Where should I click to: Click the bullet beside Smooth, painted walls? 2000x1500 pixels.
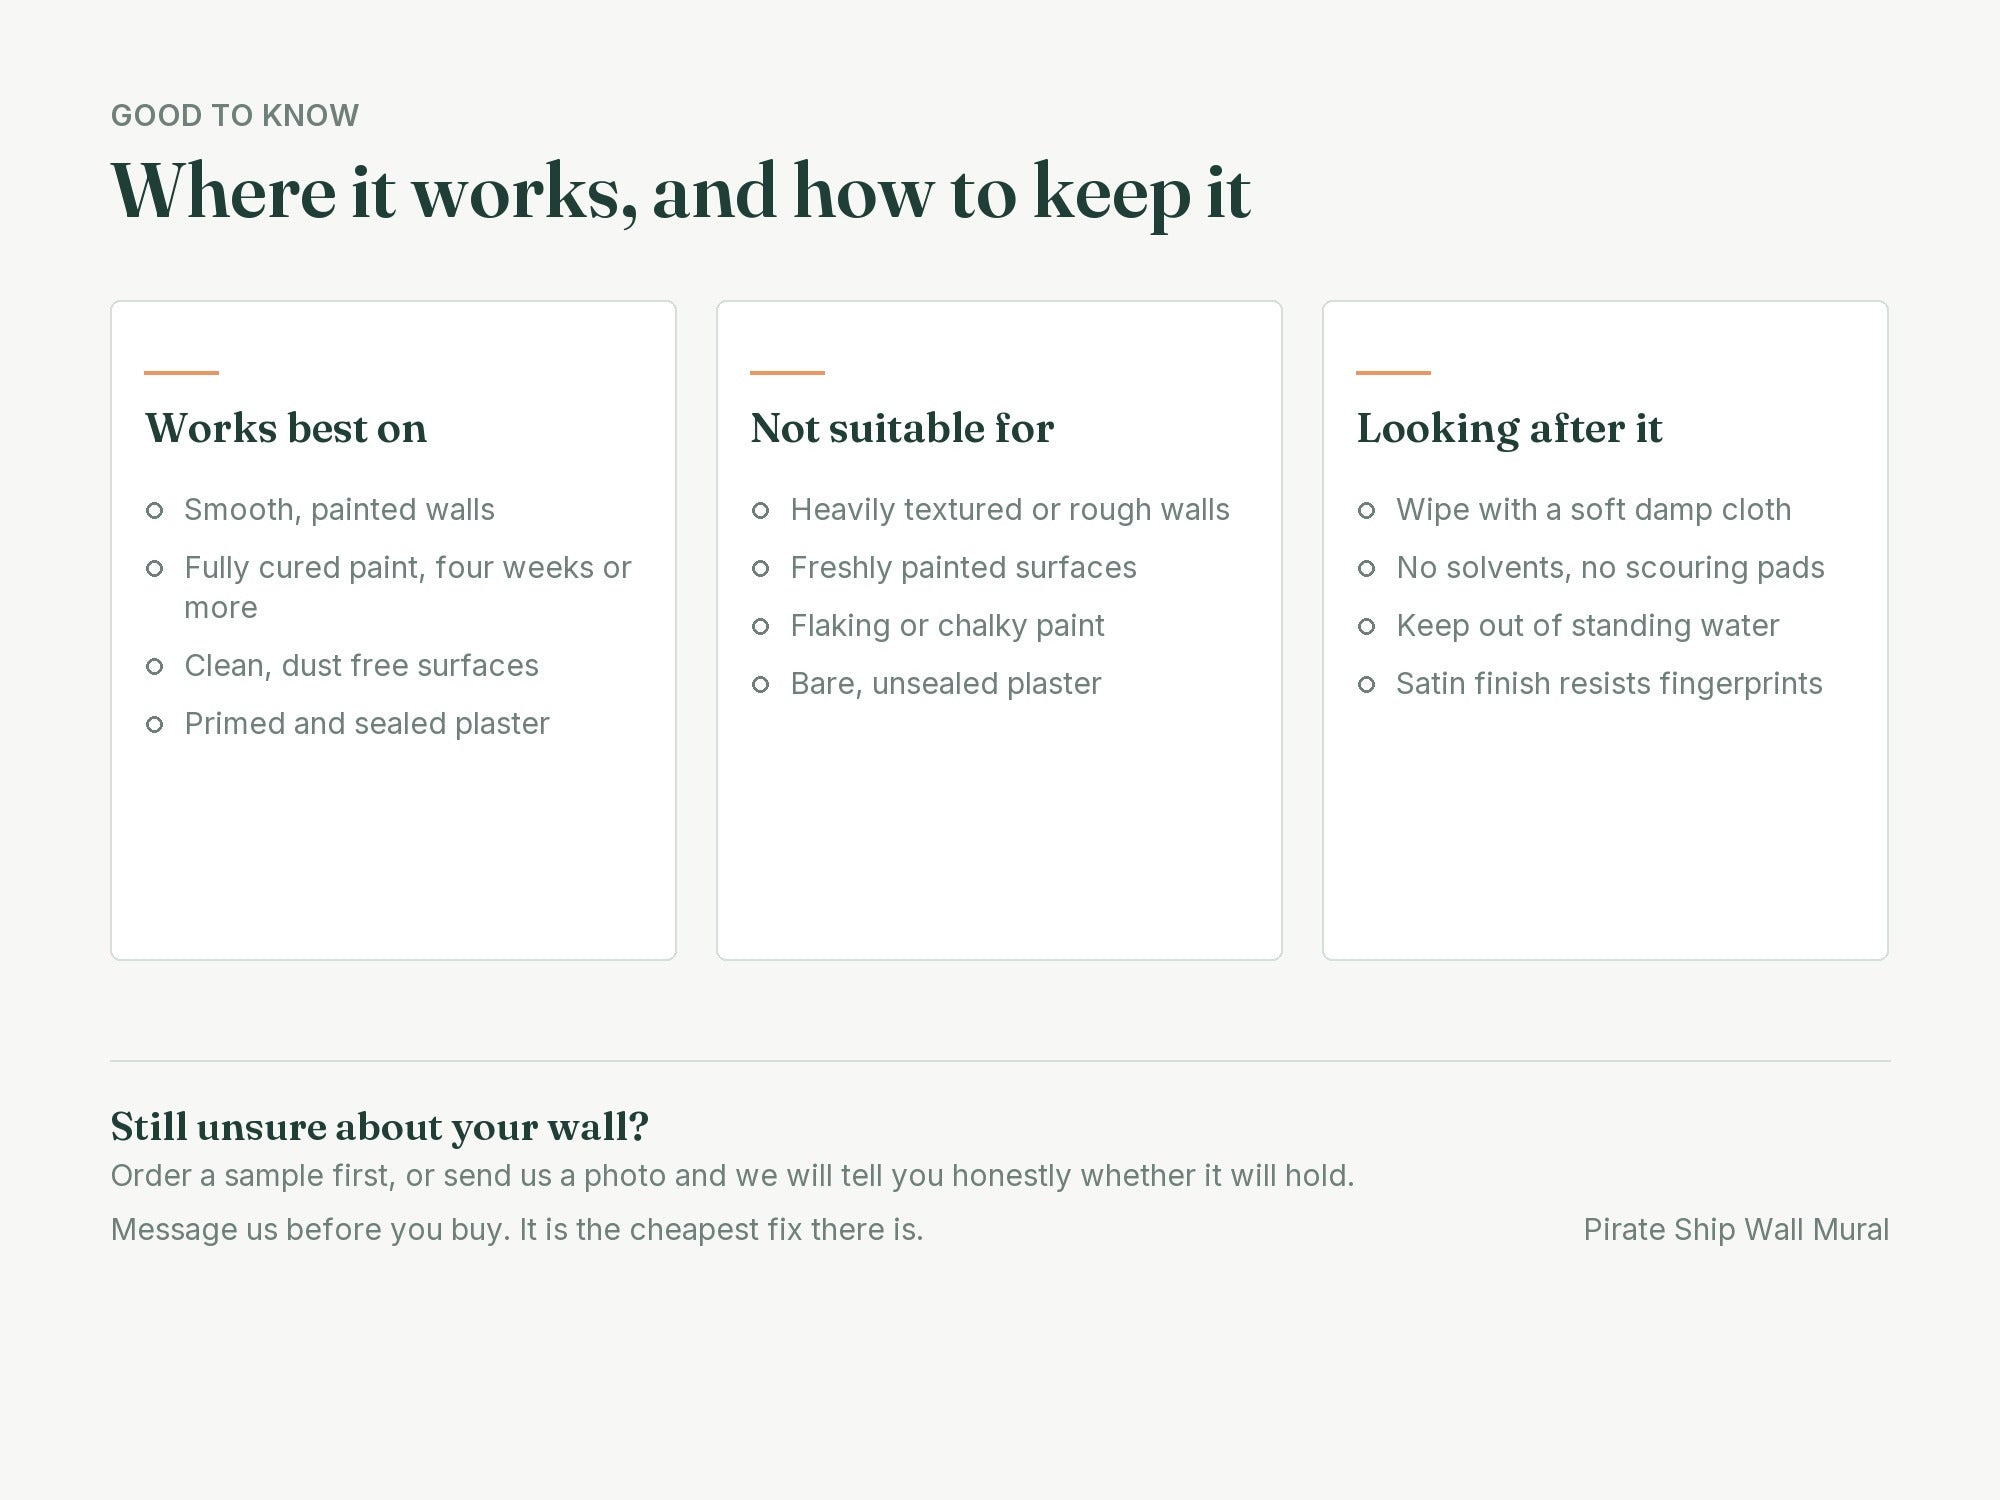tap(154, 511)
